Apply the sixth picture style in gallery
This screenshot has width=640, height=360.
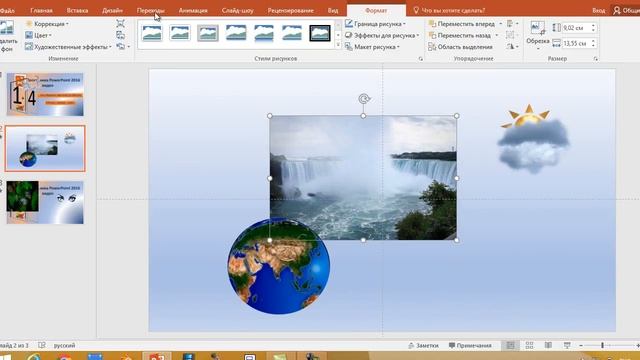[292, 33]
